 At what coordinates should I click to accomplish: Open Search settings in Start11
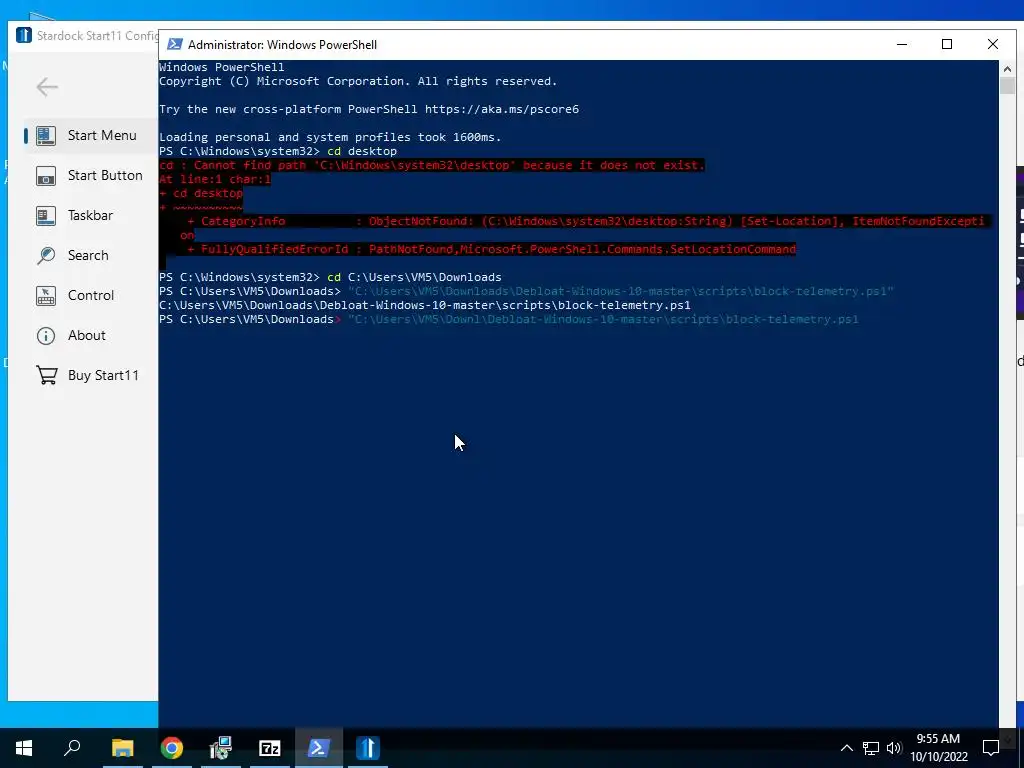tap(91, 255)
